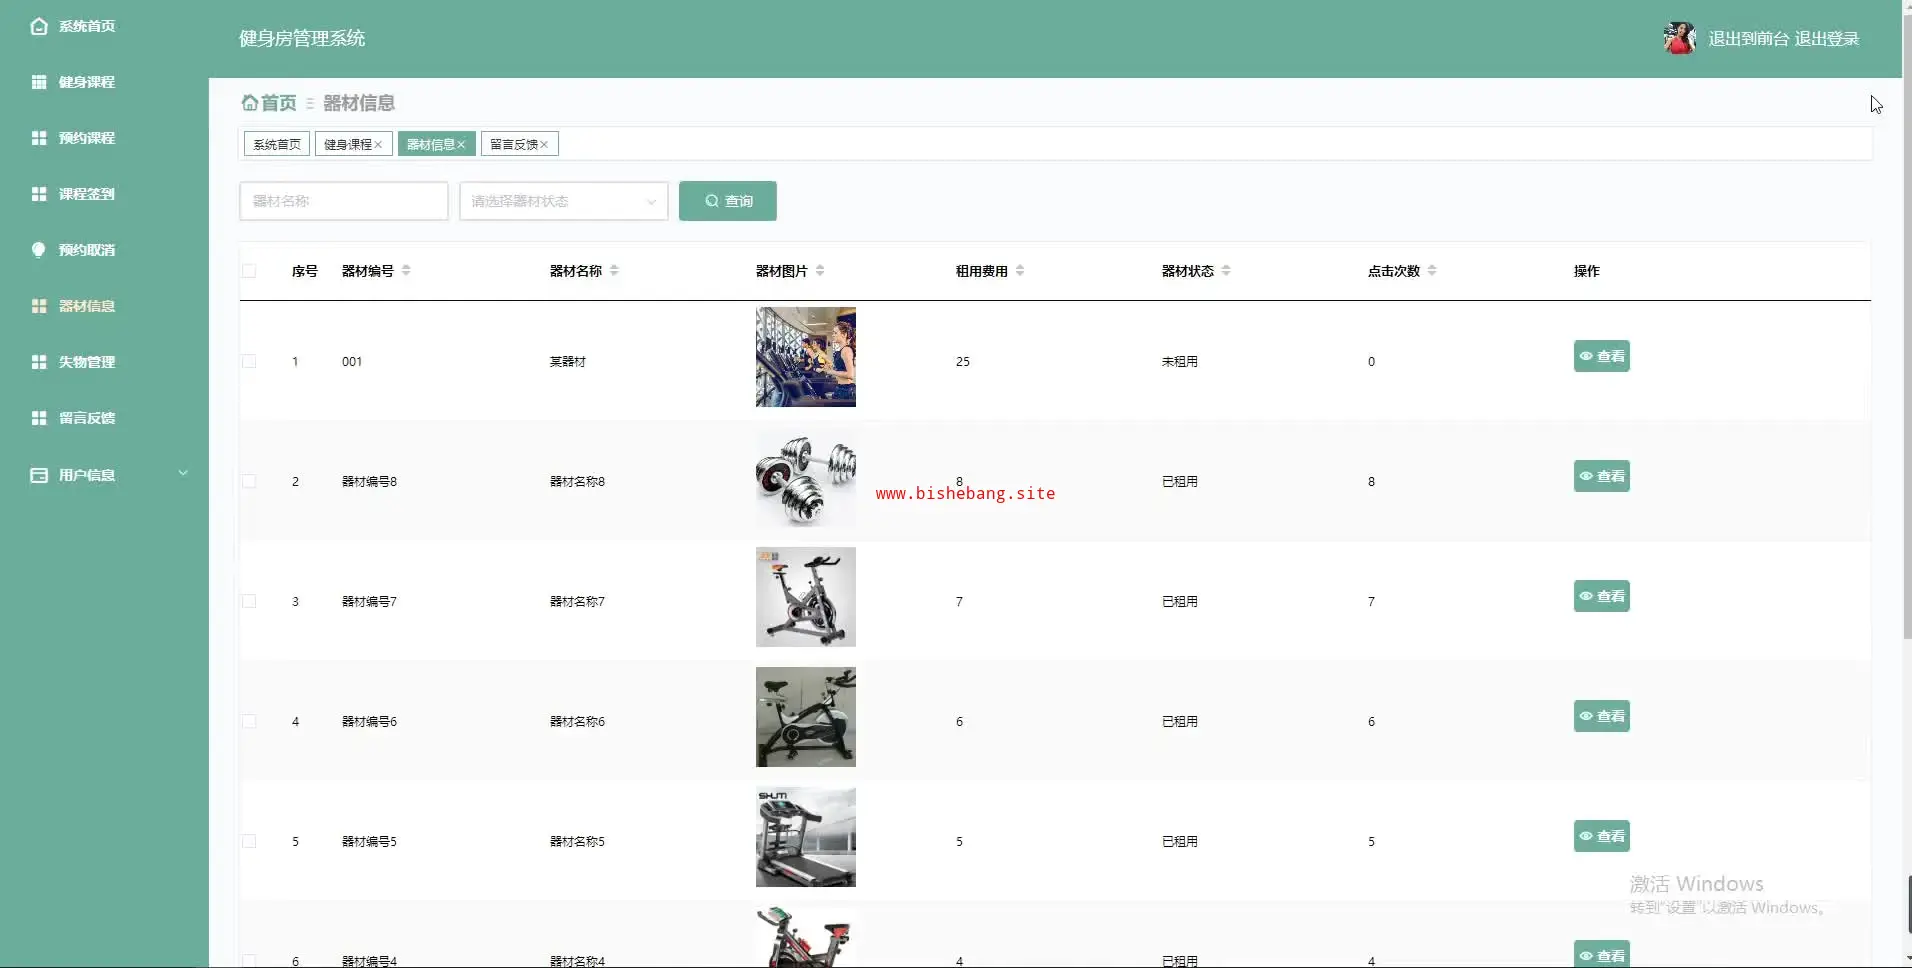Check the checkbox for row 001

pyautogui.click(x=249, y=361)
